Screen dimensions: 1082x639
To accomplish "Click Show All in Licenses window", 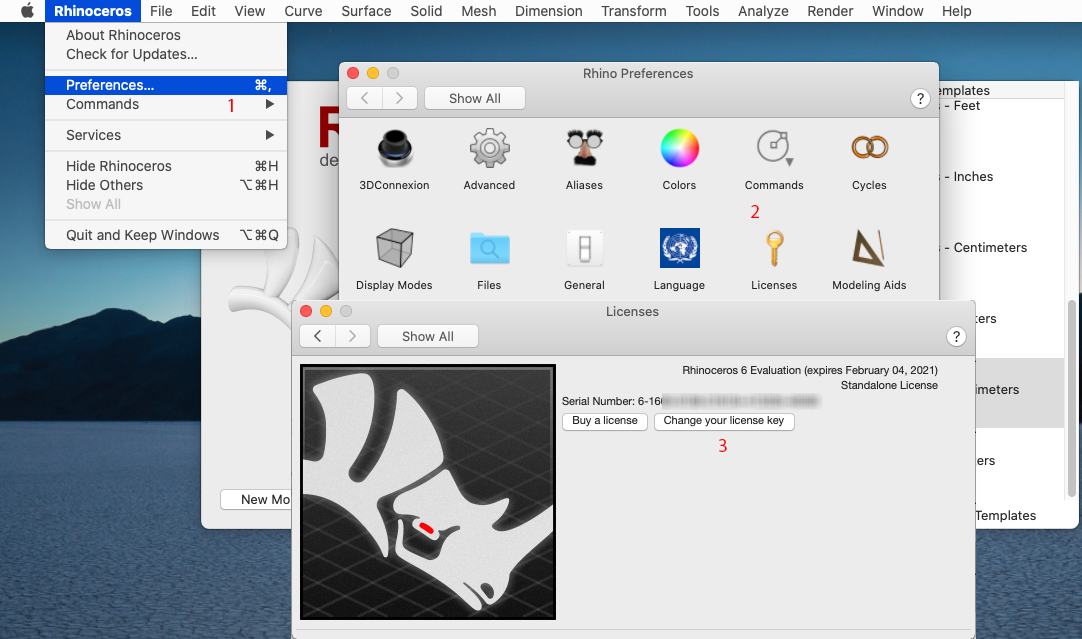I will [428, 336].
